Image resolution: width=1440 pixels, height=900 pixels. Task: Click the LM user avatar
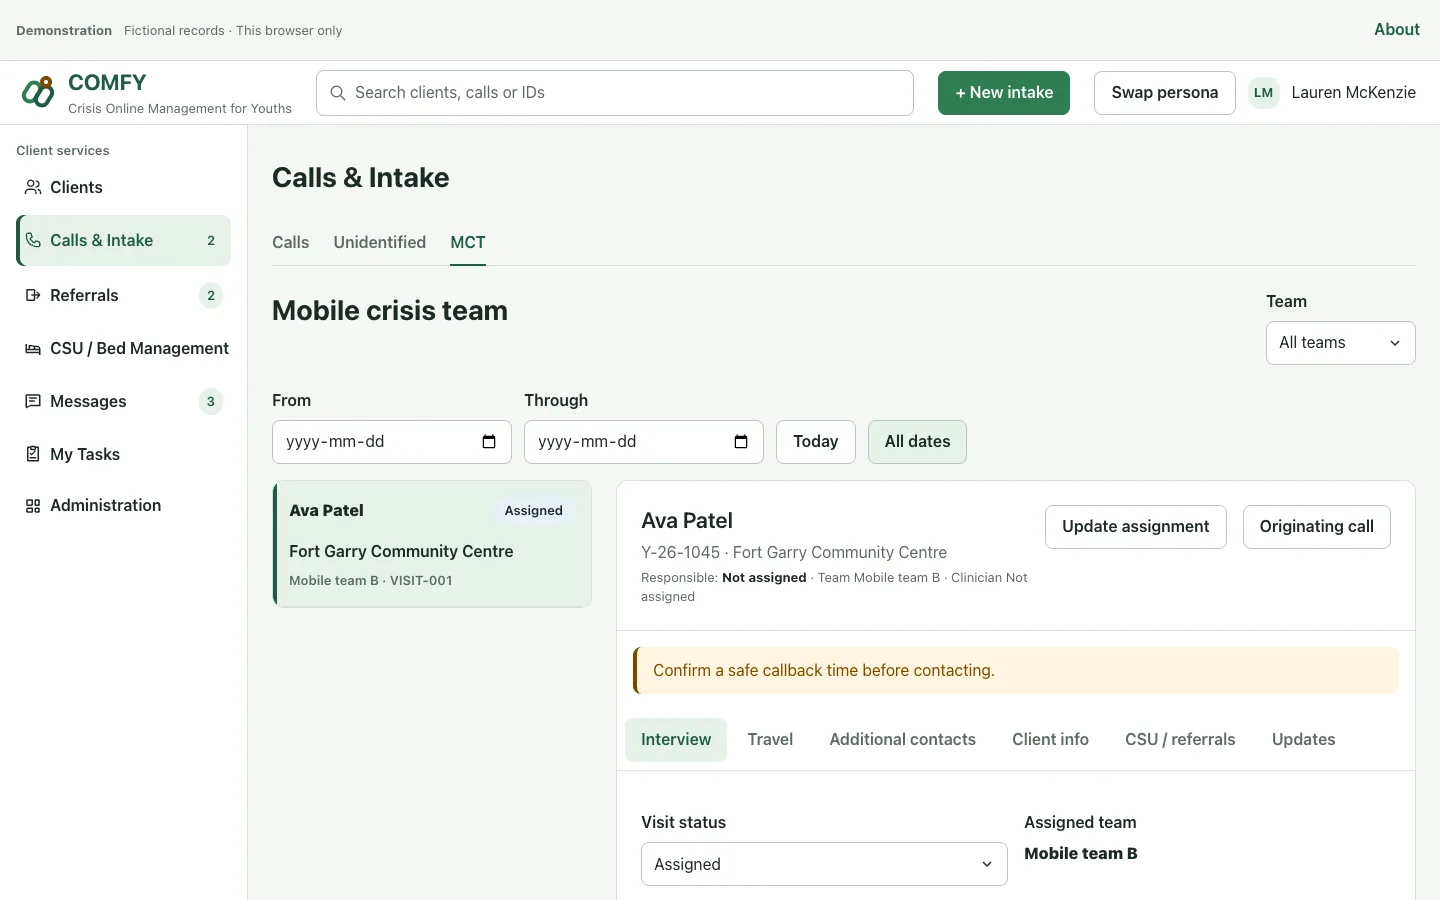pos(1264,93)
